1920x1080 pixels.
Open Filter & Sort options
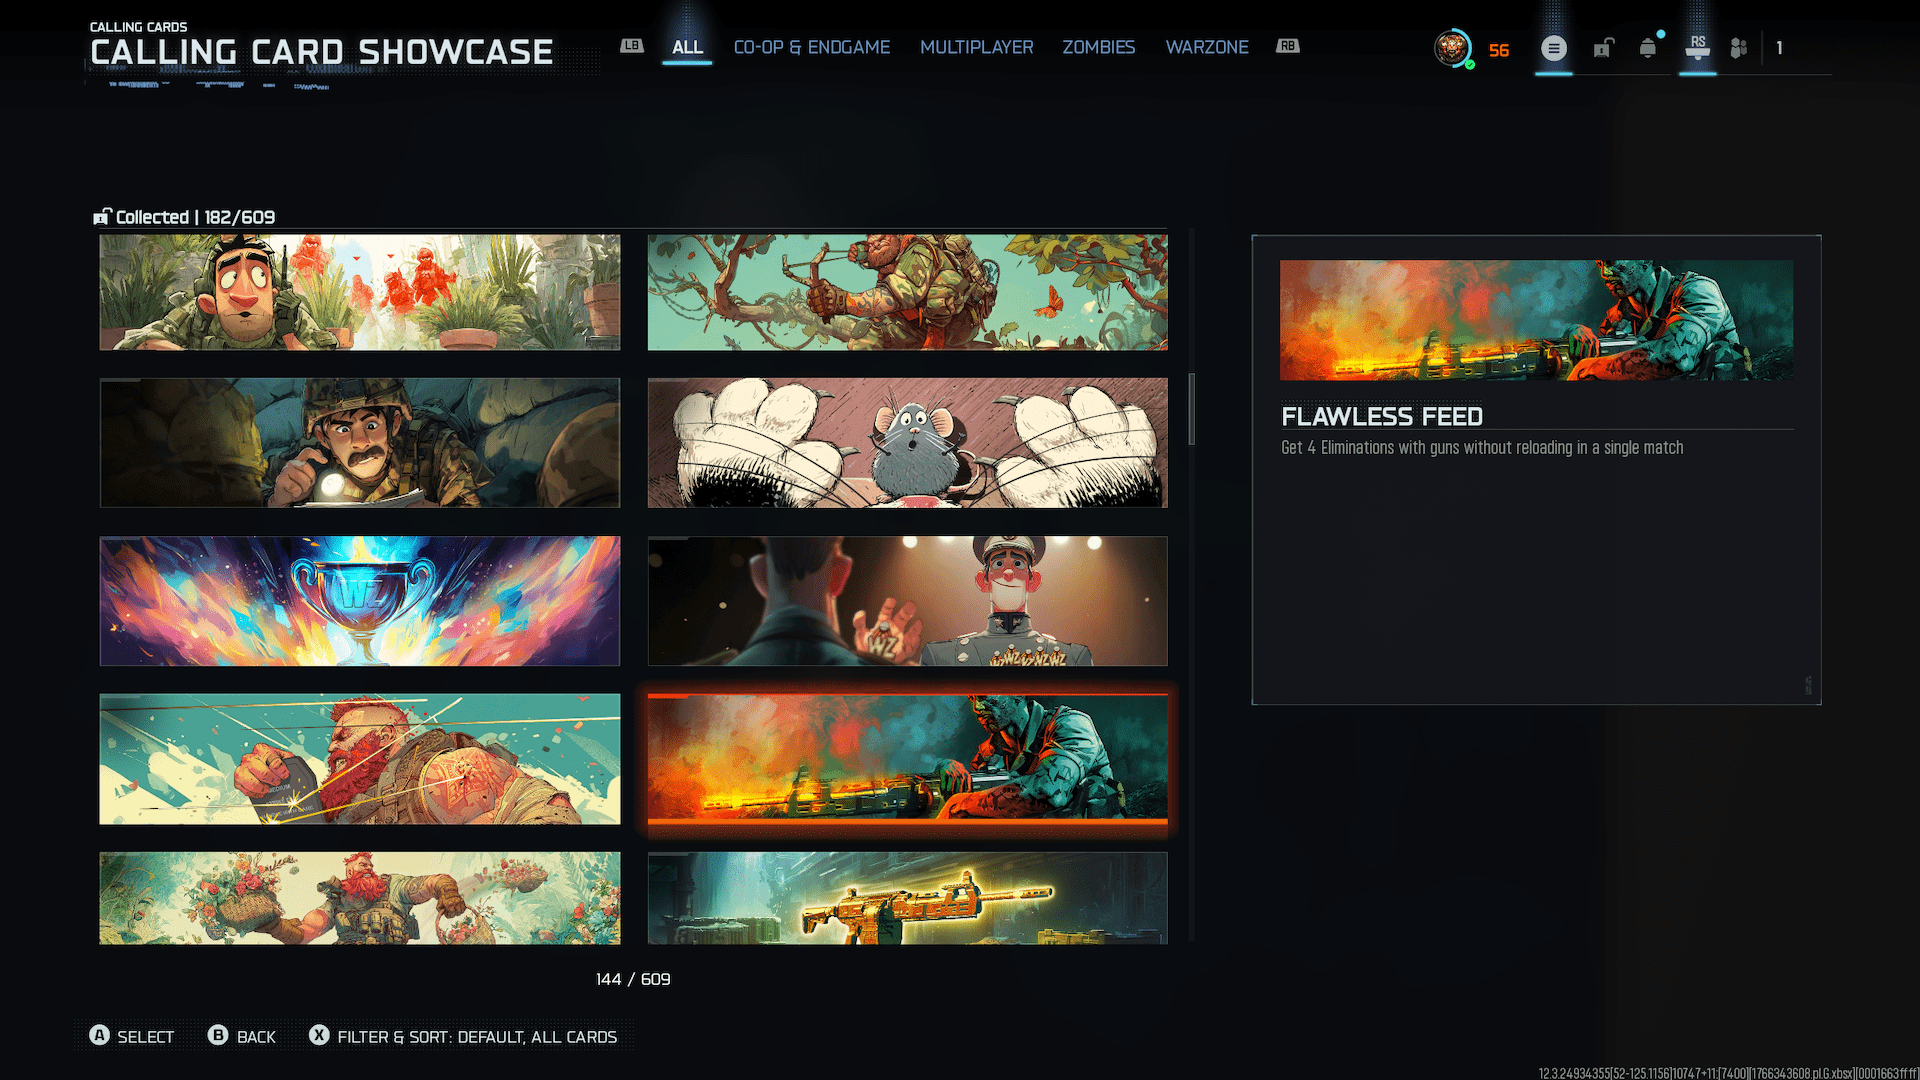pyautogui.click(x=476, y=1037)
